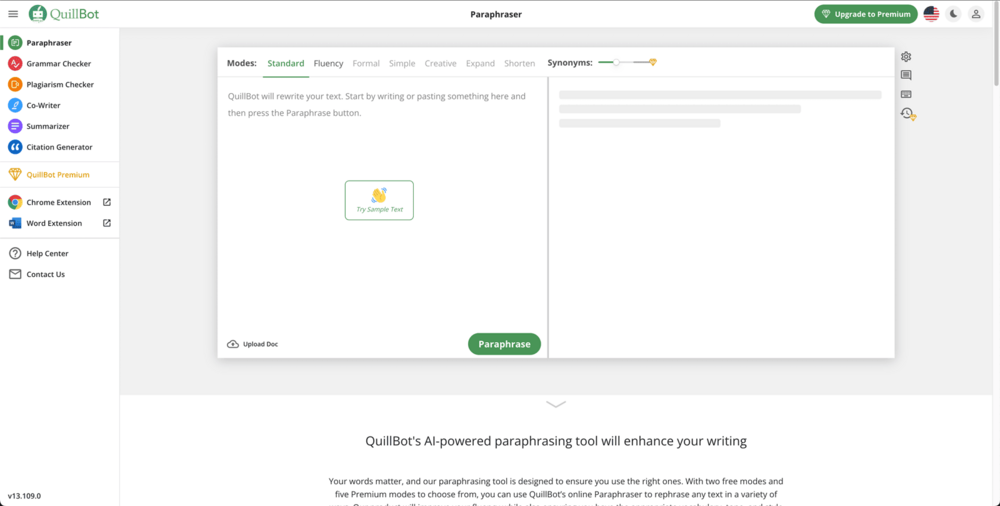Viewport: 1000px width, 506px height.
Task: Click Try Sample Text button
Action: pyautogui.click(x=379, y=200)
